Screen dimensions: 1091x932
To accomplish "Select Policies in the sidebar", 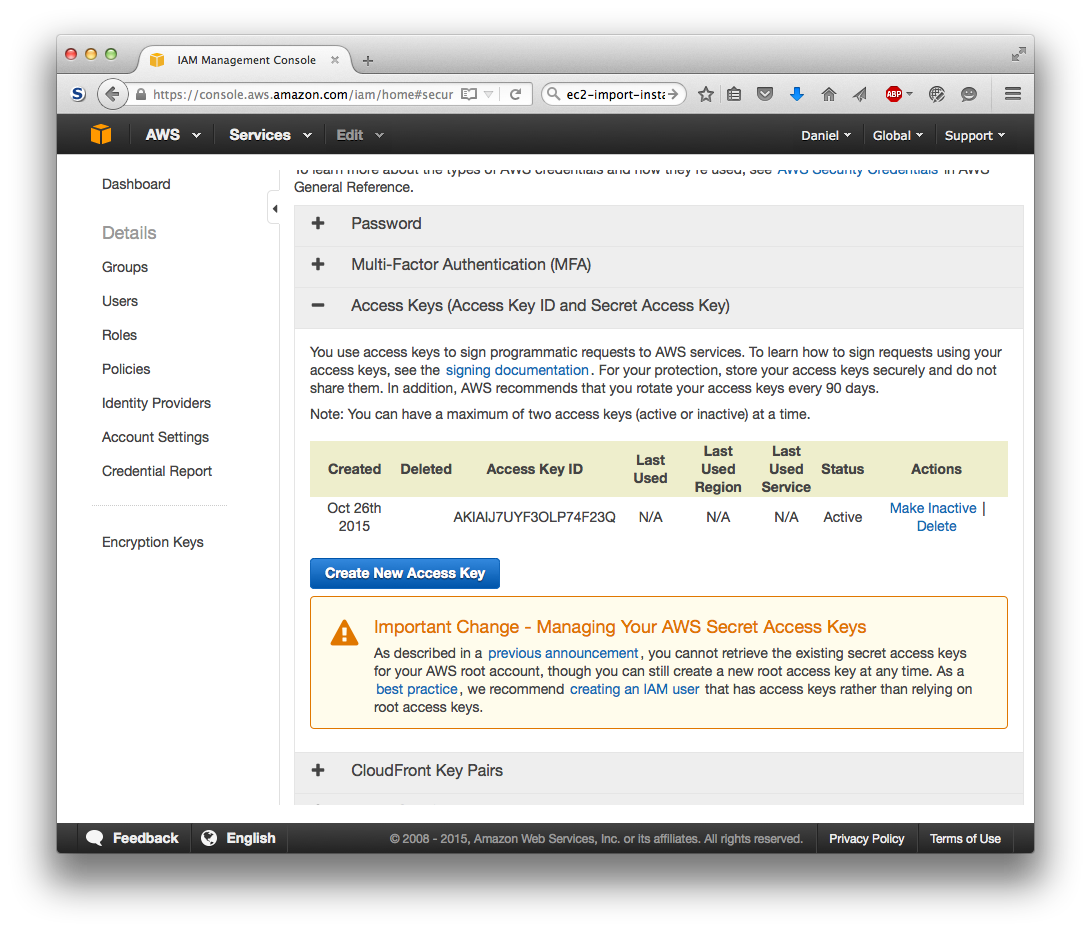I will [126, 369].
